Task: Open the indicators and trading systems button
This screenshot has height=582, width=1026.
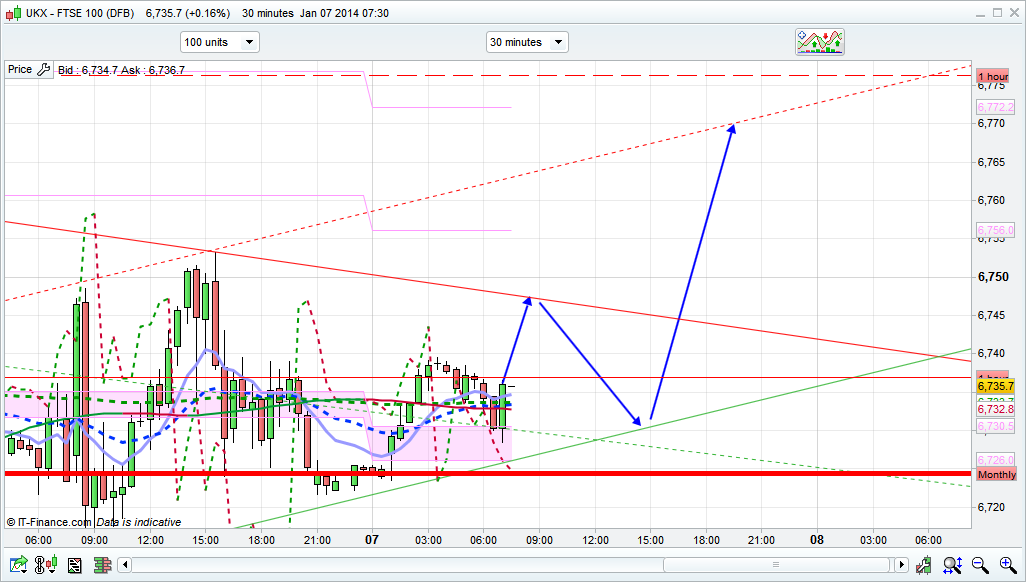Action: pyautogui.click(x=819, y=42)
